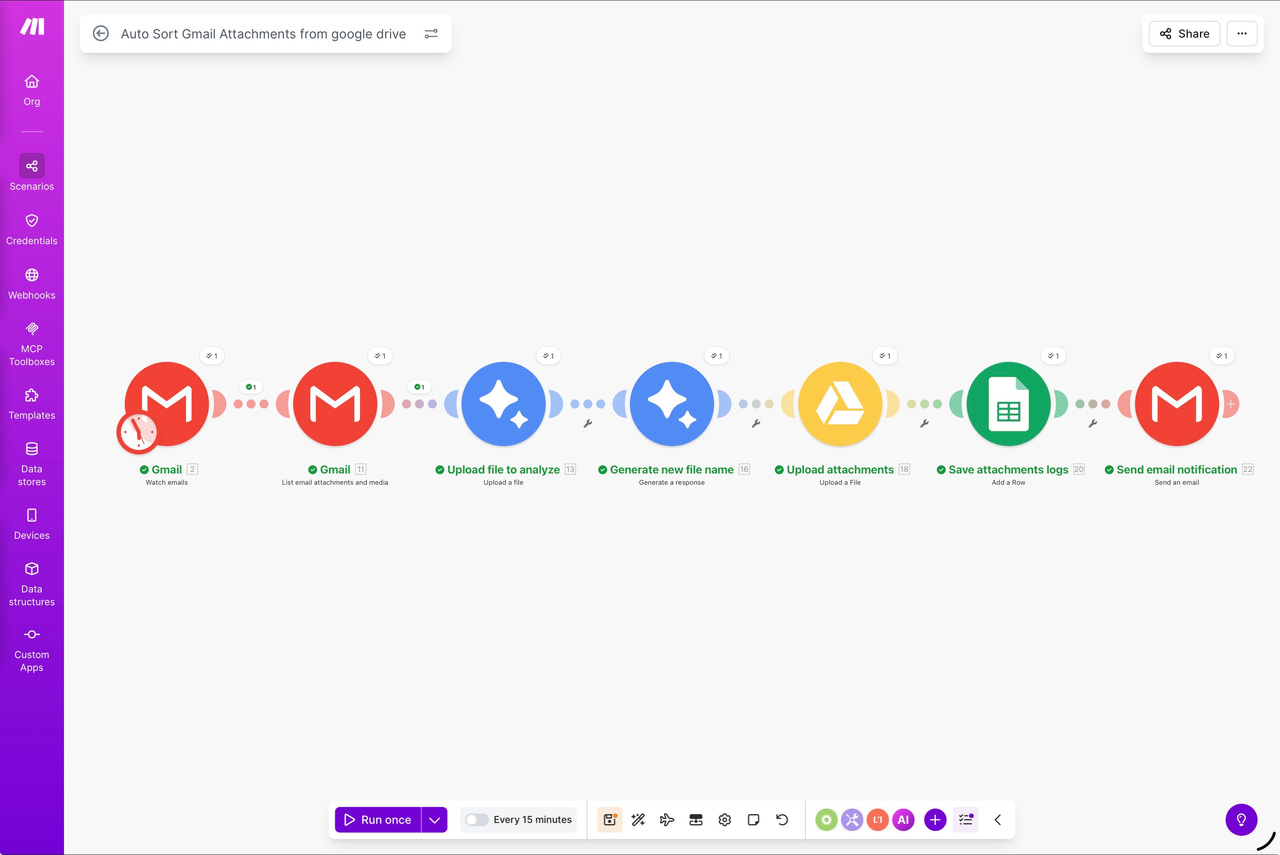Select Send email notification module

tap(1177, 404)
